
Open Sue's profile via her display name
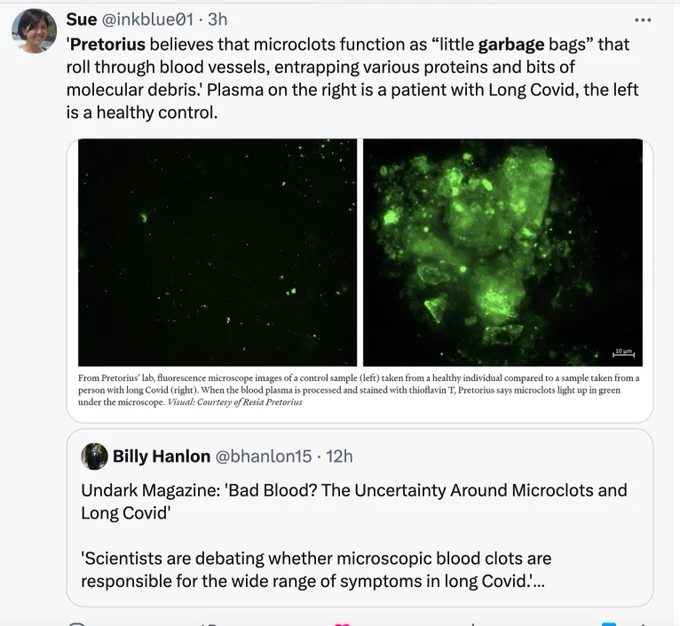tap(82, 20)
